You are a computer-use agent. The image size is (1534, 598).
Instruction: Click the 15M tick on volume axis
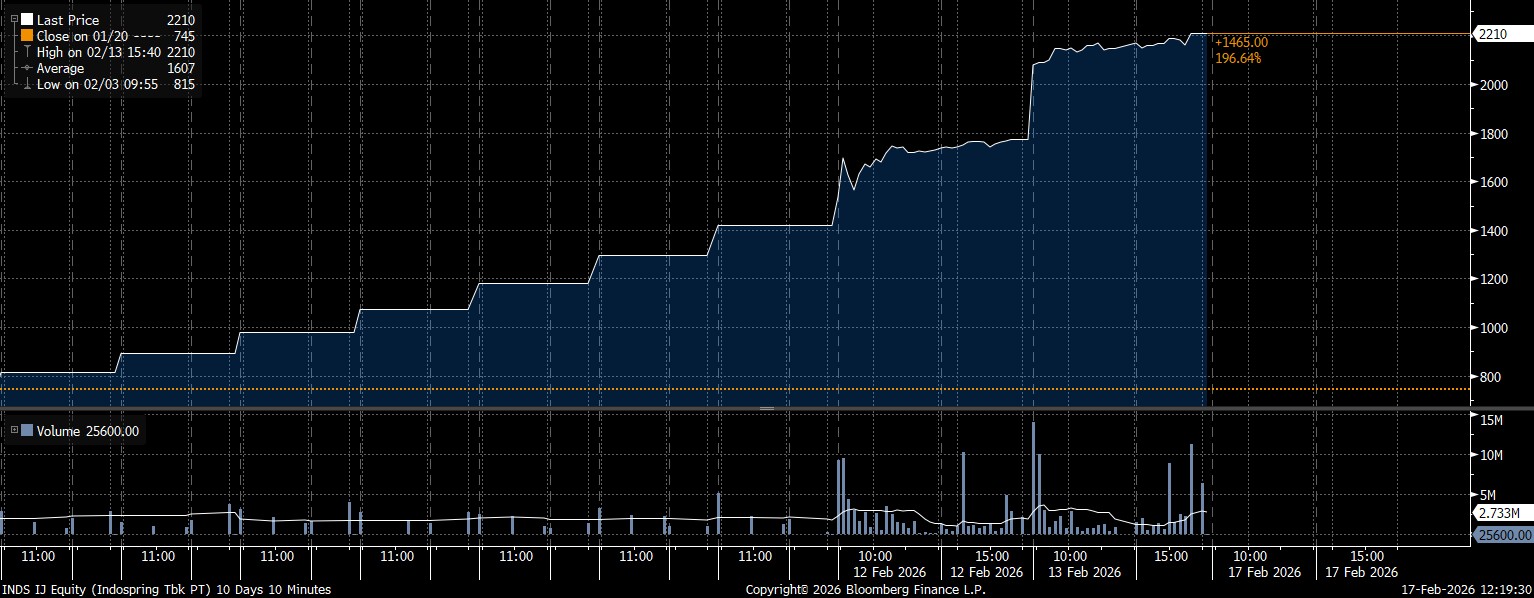tap(1491, 420)
